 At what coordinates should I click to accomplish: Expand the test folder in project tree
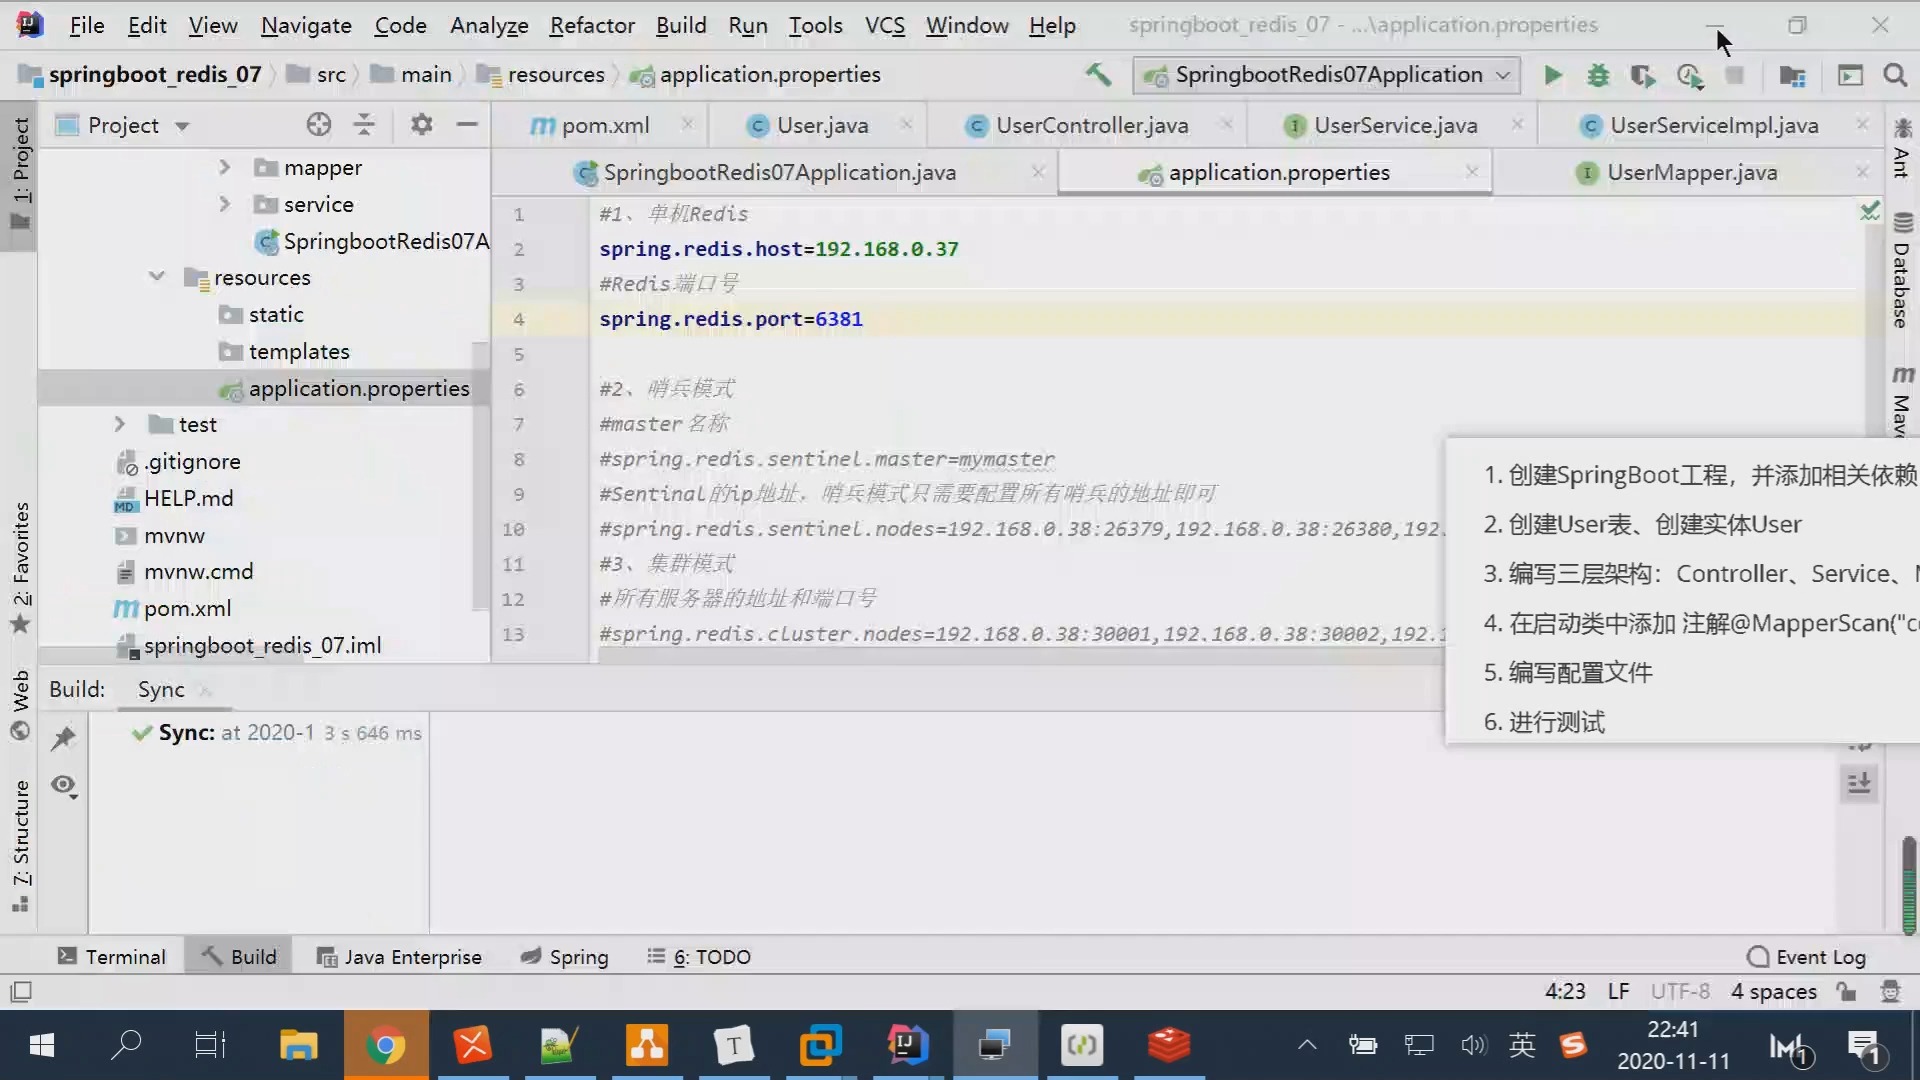click(119, 425)
